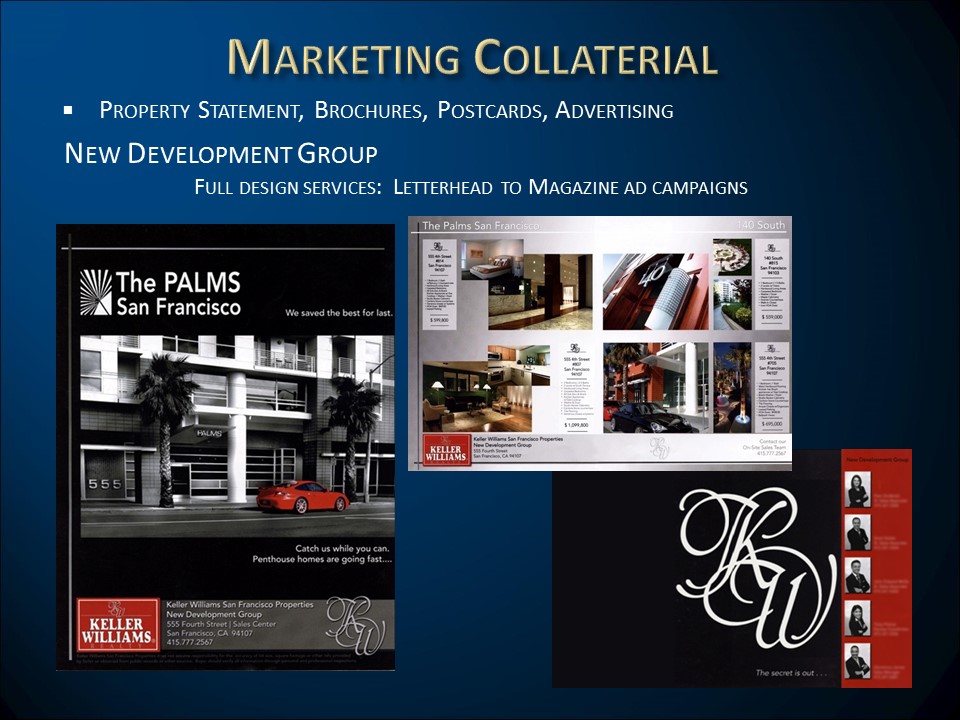Click the second agent portrait on red strip
The image size is (960, 720).
pos(858,532)
